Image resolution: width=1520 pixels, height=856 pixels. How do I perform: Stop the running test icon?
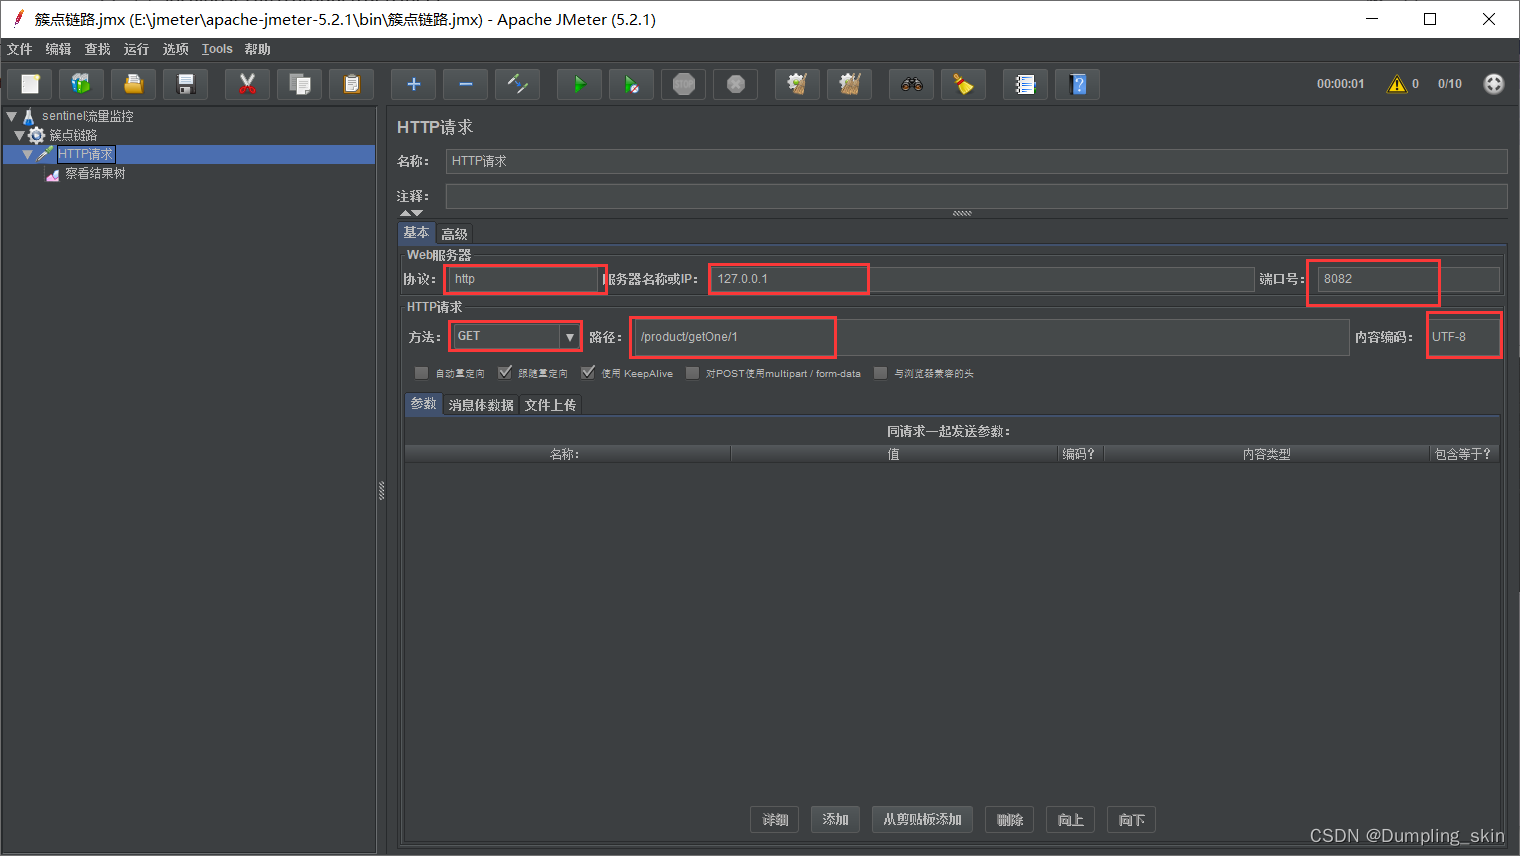pos(683,84)
